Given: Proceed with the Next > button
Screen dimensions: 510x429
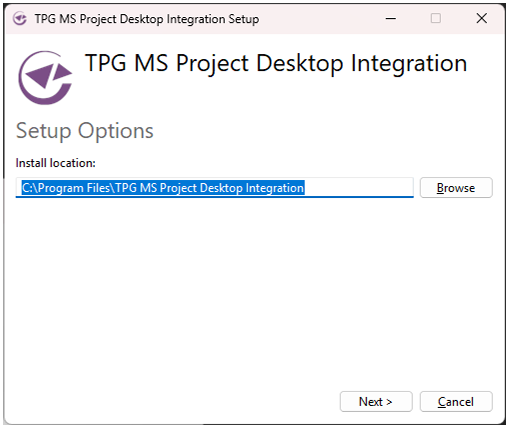Looking at the screenshot, I should [376, 402].
